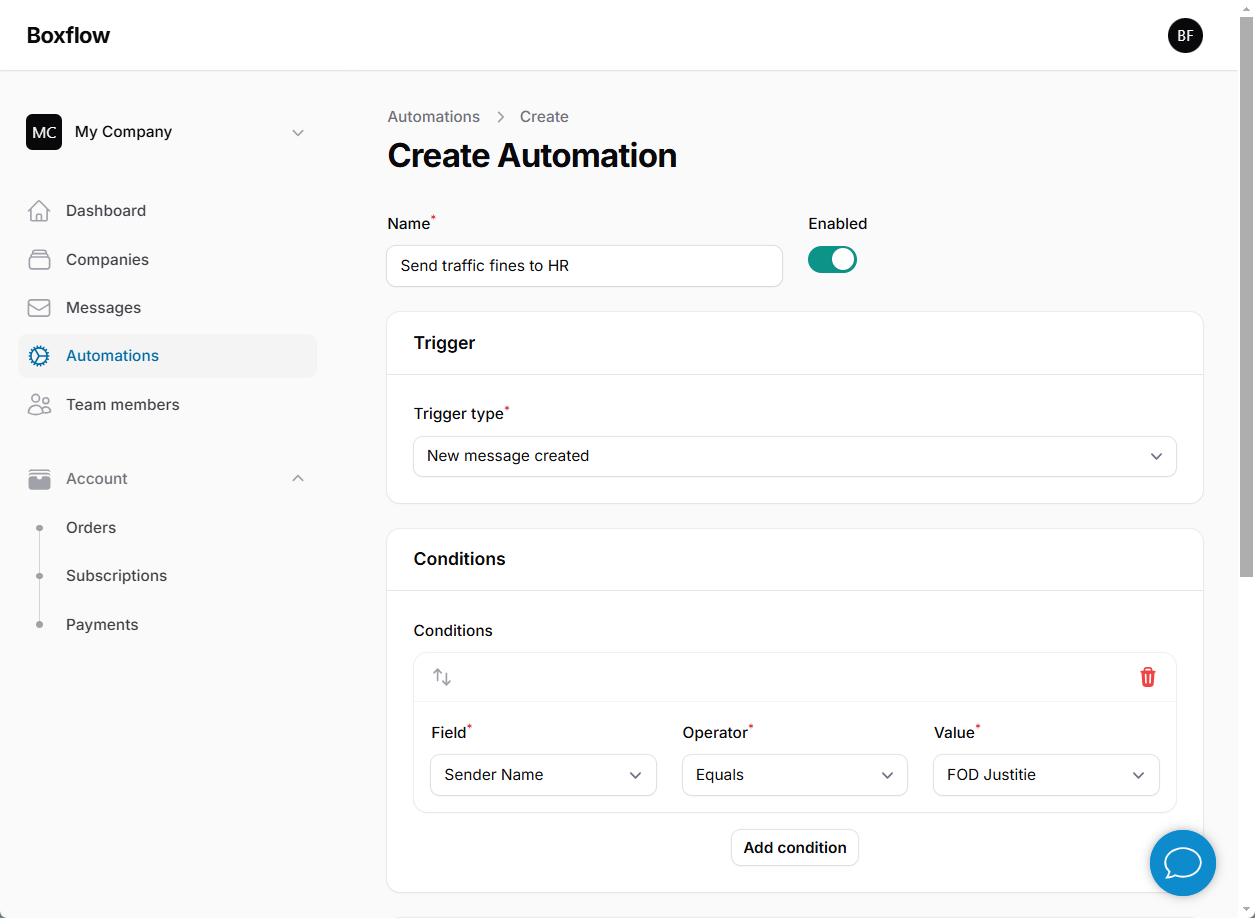Go to Payments in the sidebar
Image resolution: width=1255 pixels, height=918 pixels.
(x=102, y=625)
